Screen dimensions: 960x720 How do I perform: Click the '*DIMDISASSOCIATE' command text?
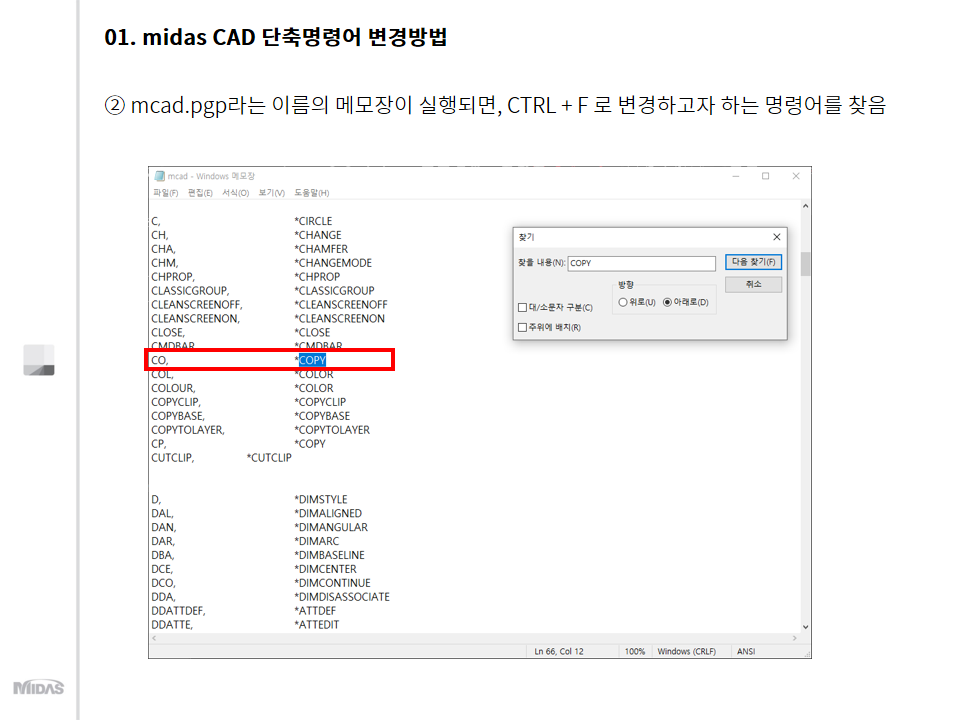(x=342, y=597)
